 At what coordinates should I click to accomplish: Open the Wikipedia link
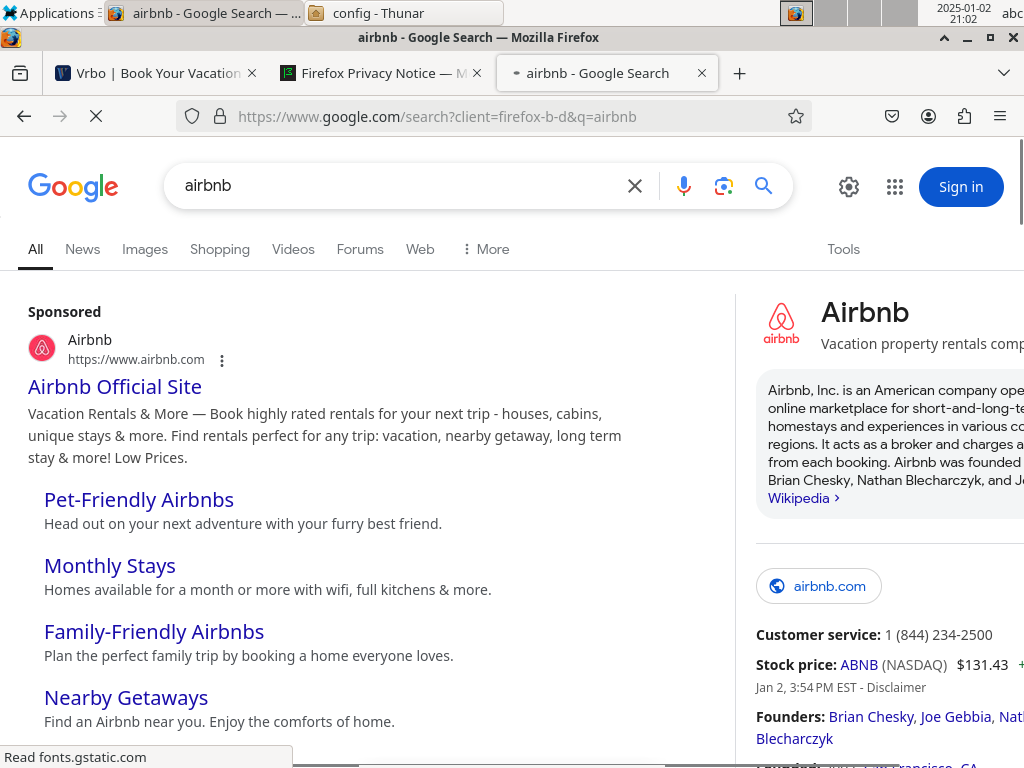(803, 498)
